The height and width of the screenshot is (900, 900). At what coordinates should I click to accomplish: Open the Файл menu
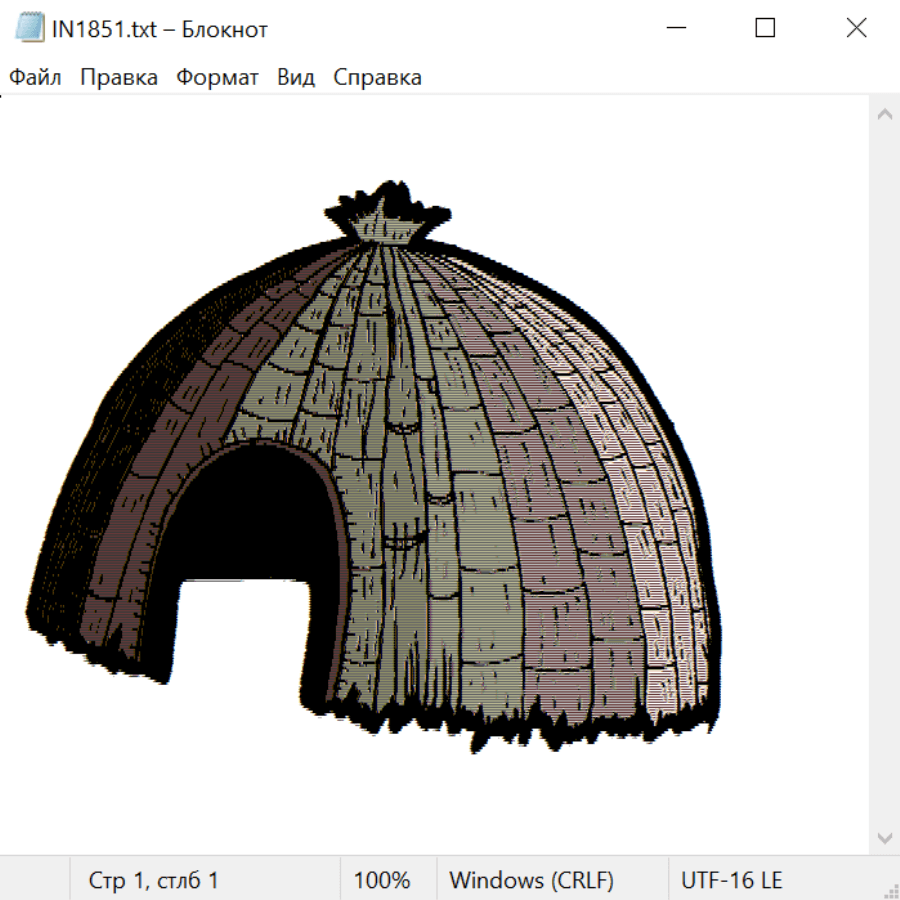(x=36, y=78)
